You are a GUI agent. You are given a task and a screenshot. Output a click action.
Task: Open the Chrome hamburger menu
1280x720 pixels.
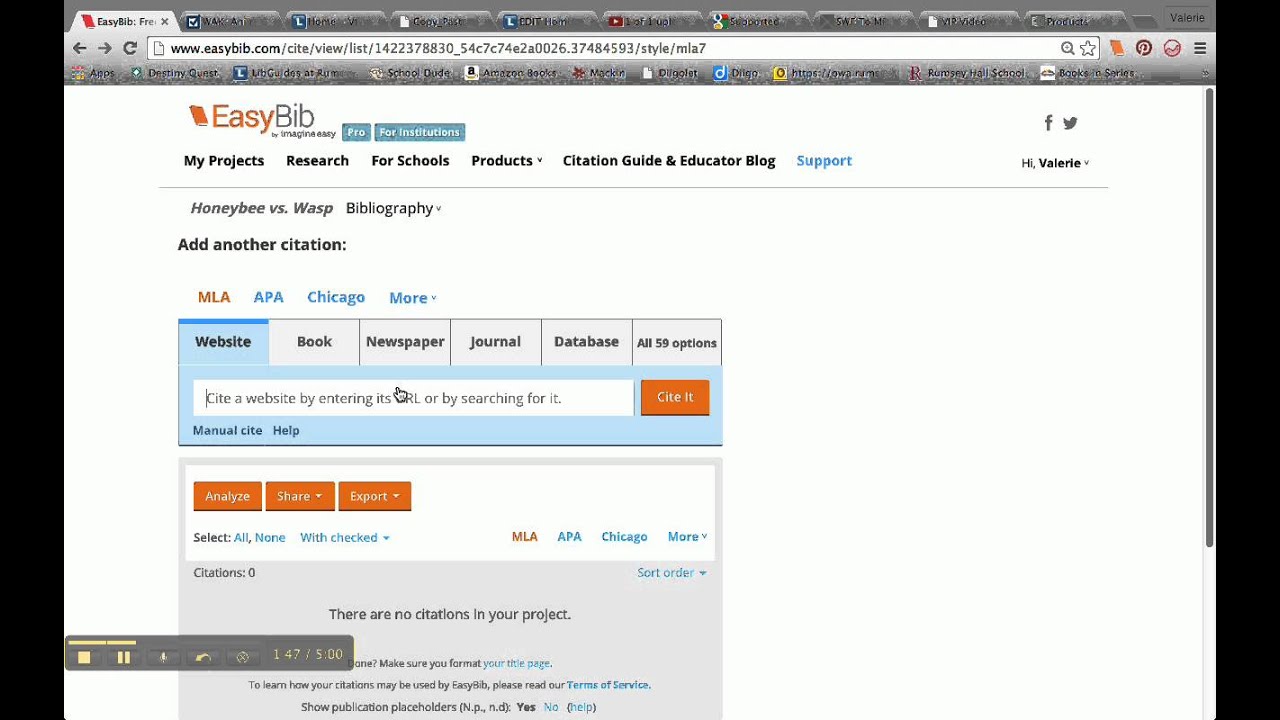point(1200,48)
